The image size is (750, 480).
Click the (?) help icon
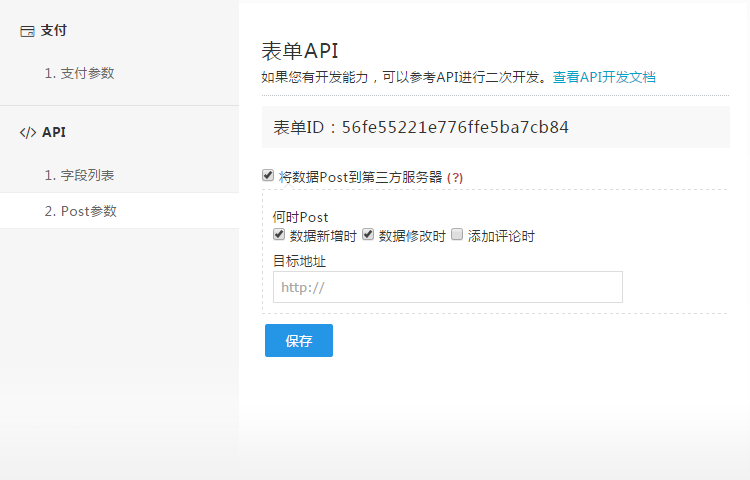(x=455, y=177)
